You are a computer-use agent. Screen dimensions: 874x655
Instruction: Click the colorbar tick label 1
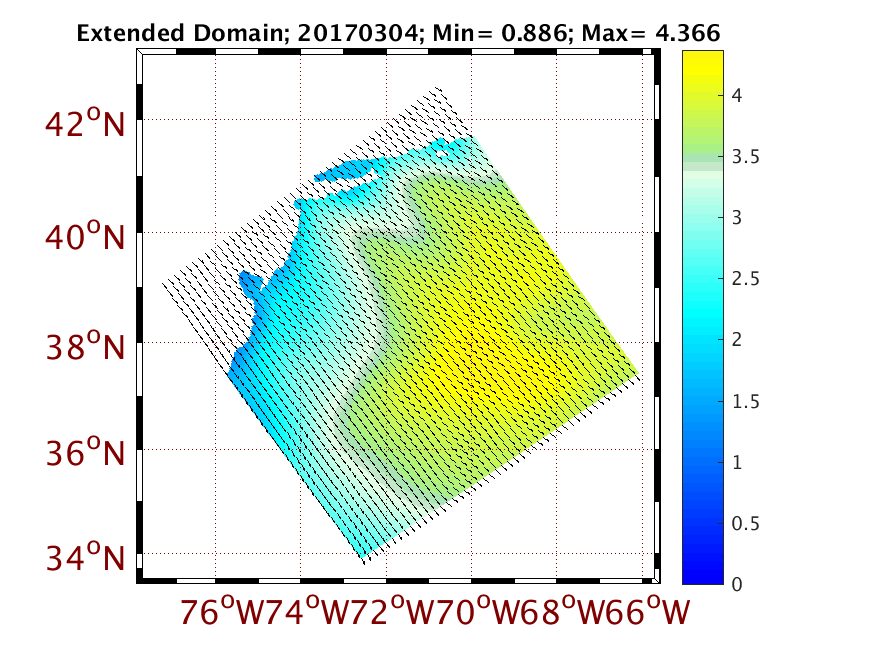click(737, 462)
